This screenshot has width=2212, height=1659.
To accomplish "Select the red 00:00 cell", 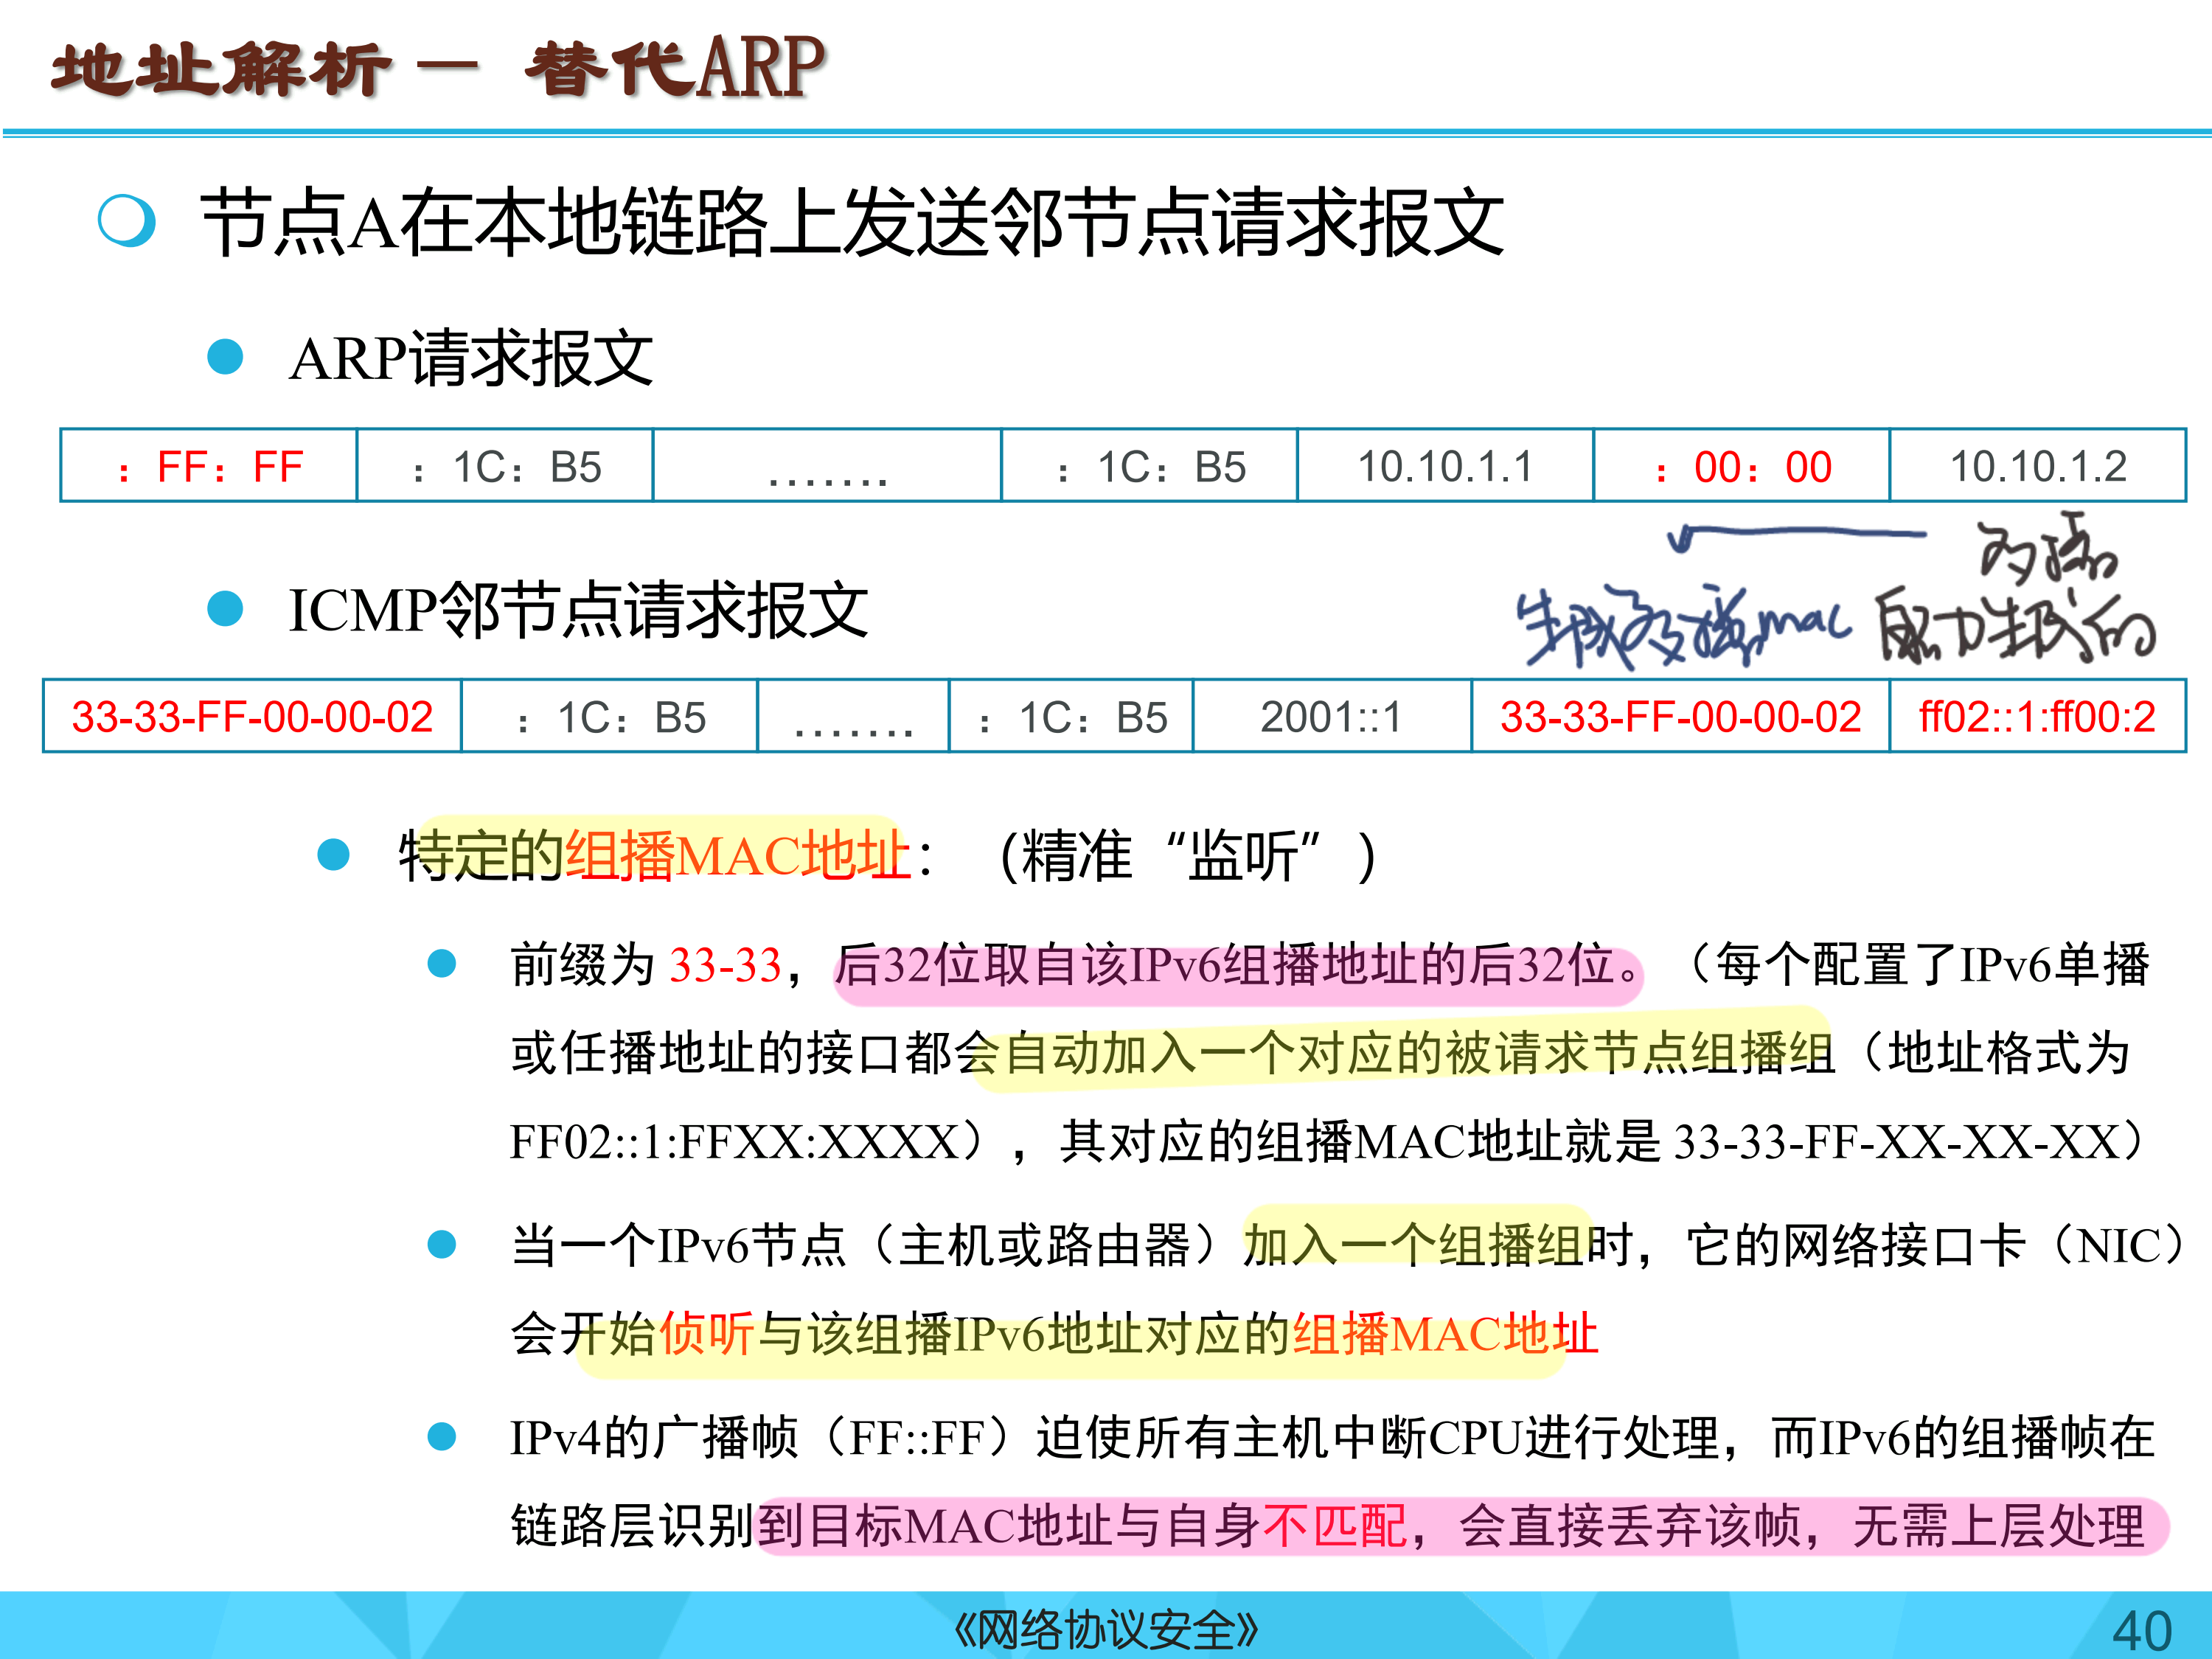I will pos(1741,466).
